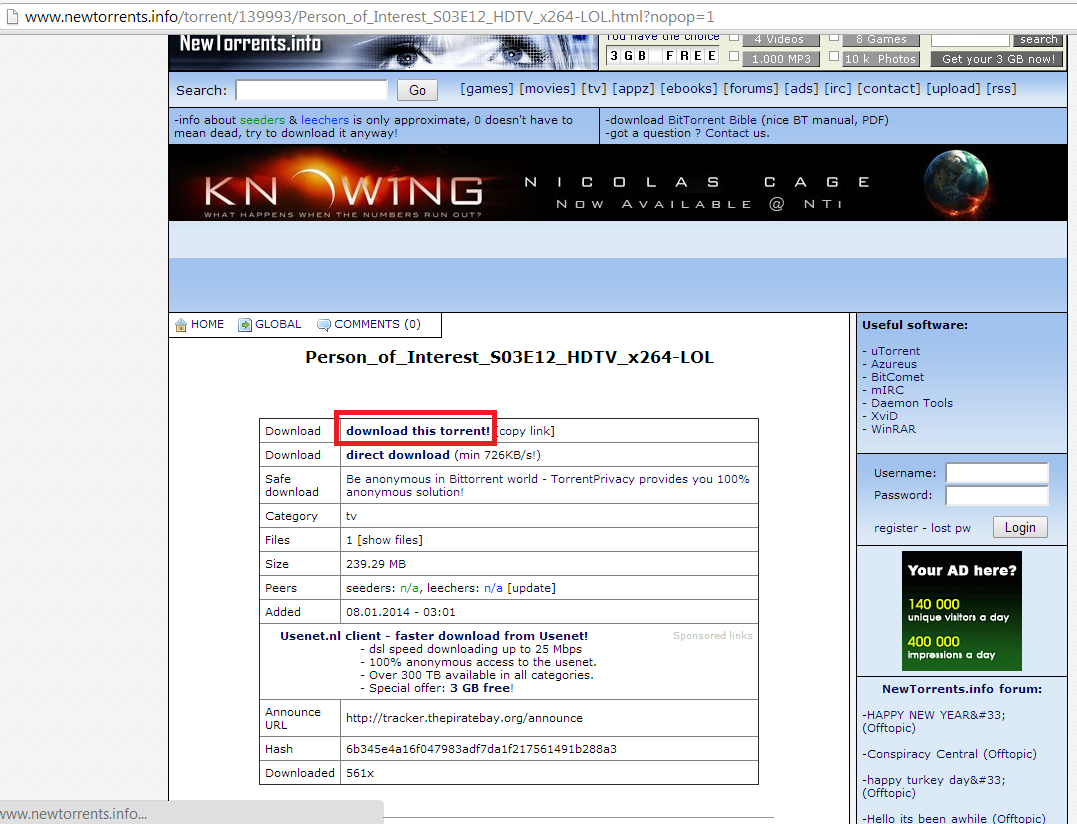Image resolution: width=1077 pixels, height=824 pixels.
Task: Click Get your 3 GB now! button
Action: tap(997, 59)
